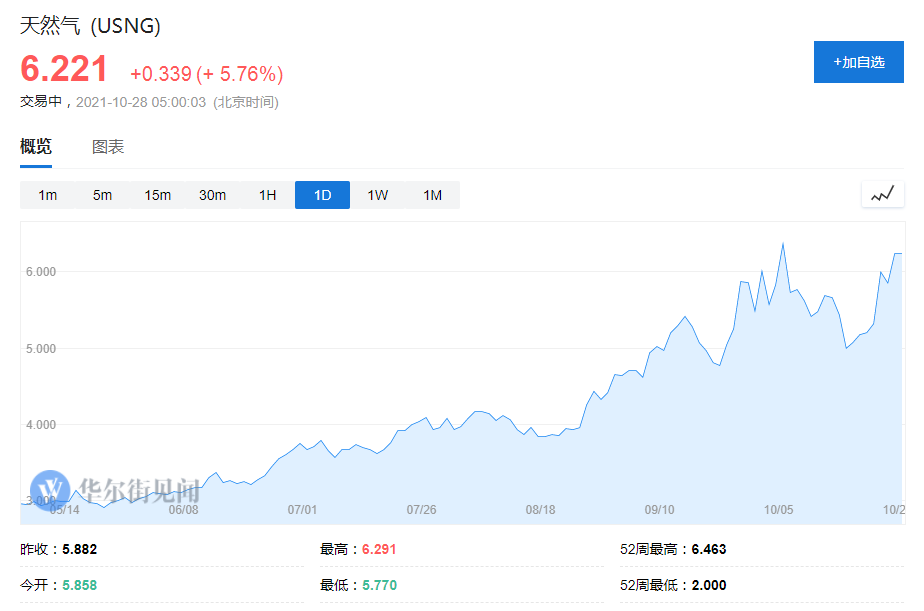Image resolution: width=924 pixels, height=611 pixels.
Task: Click the 天然气 (USNG) title
Action: 90,26
